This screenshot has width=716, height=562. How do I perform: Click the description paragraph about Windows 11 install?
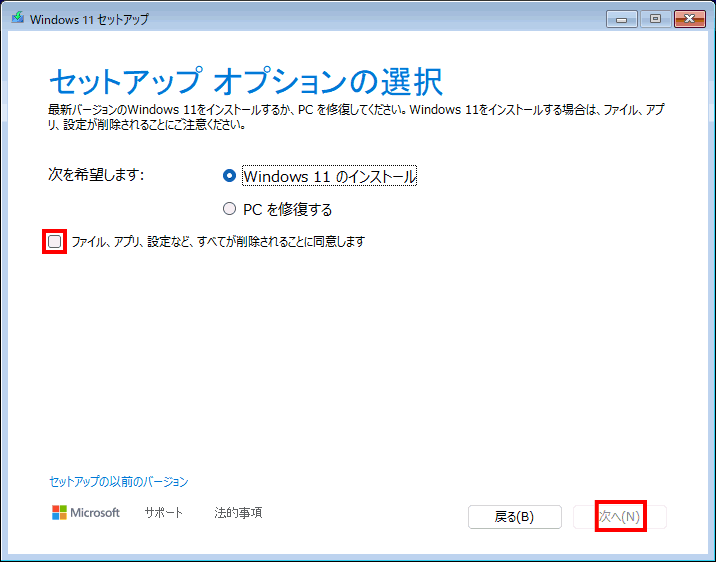click(356, 117)
